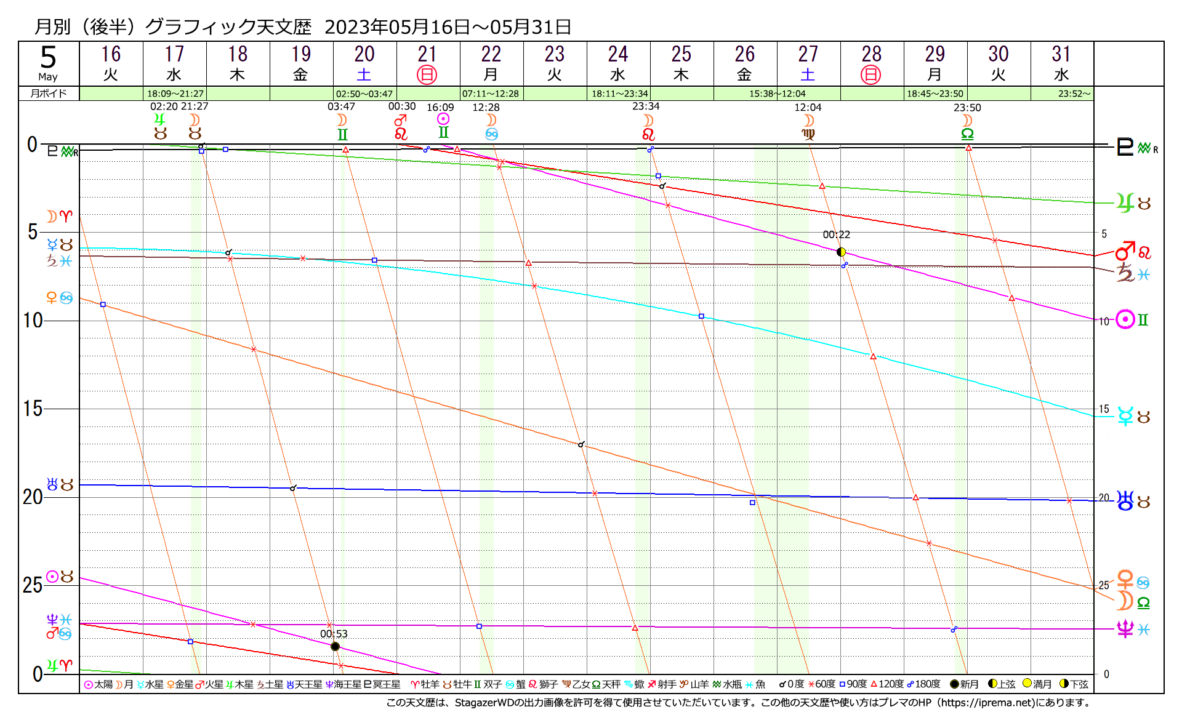This screenshot has height=720, width=1182.
Task: Select the Sun Gemini ingress symbol at 16:09
Action: (443, 125)
